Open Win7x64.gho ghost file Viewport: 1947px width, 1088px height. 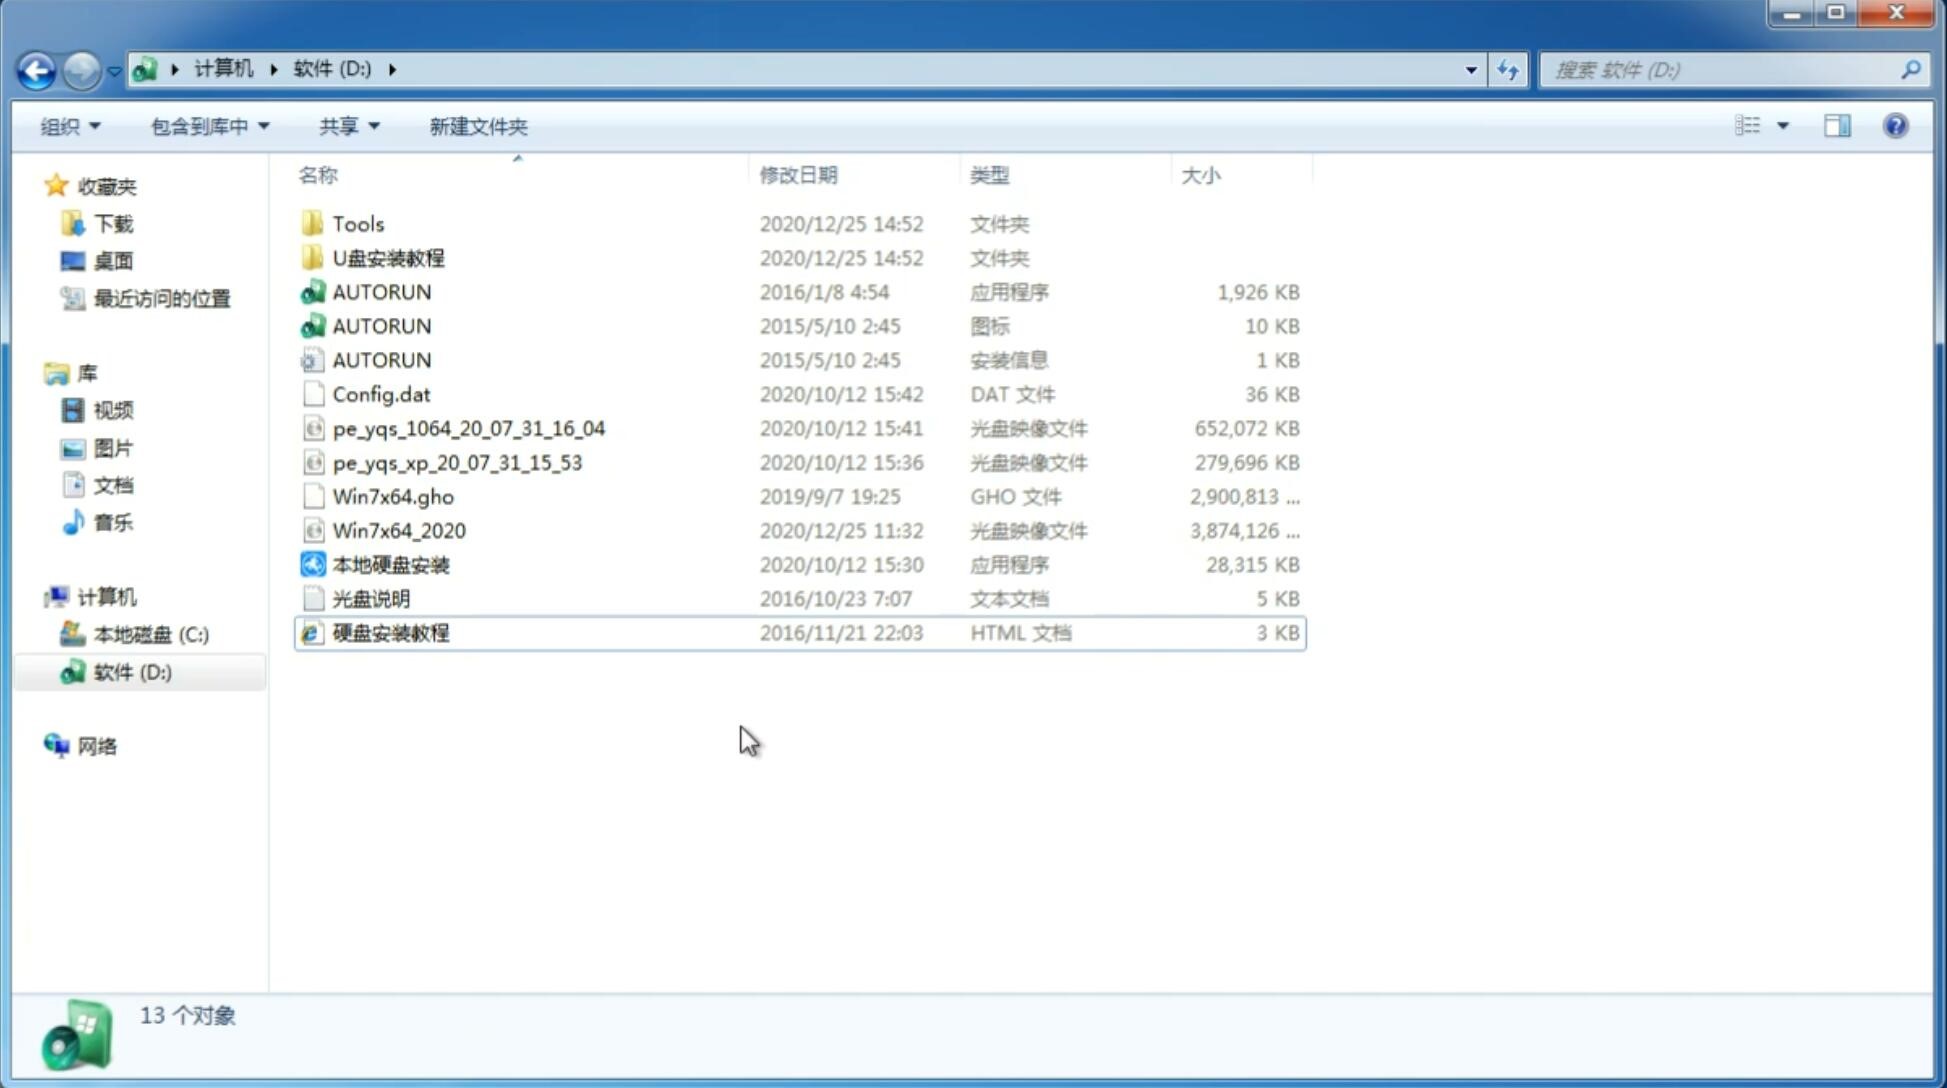[x=393, y=496]
